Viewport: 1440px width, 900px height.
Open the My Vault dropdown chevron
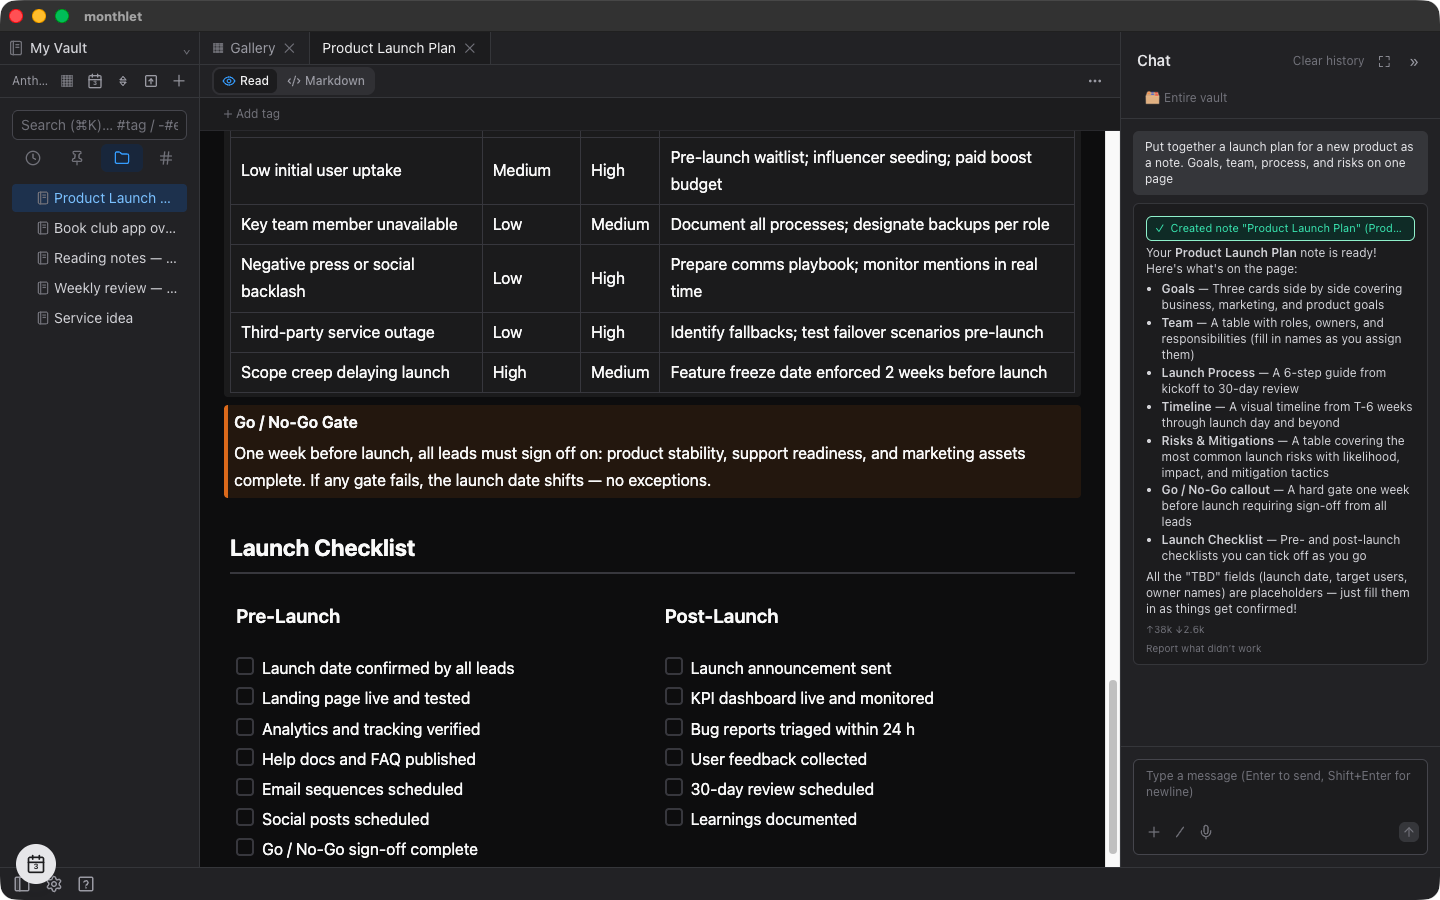(186, 50)
